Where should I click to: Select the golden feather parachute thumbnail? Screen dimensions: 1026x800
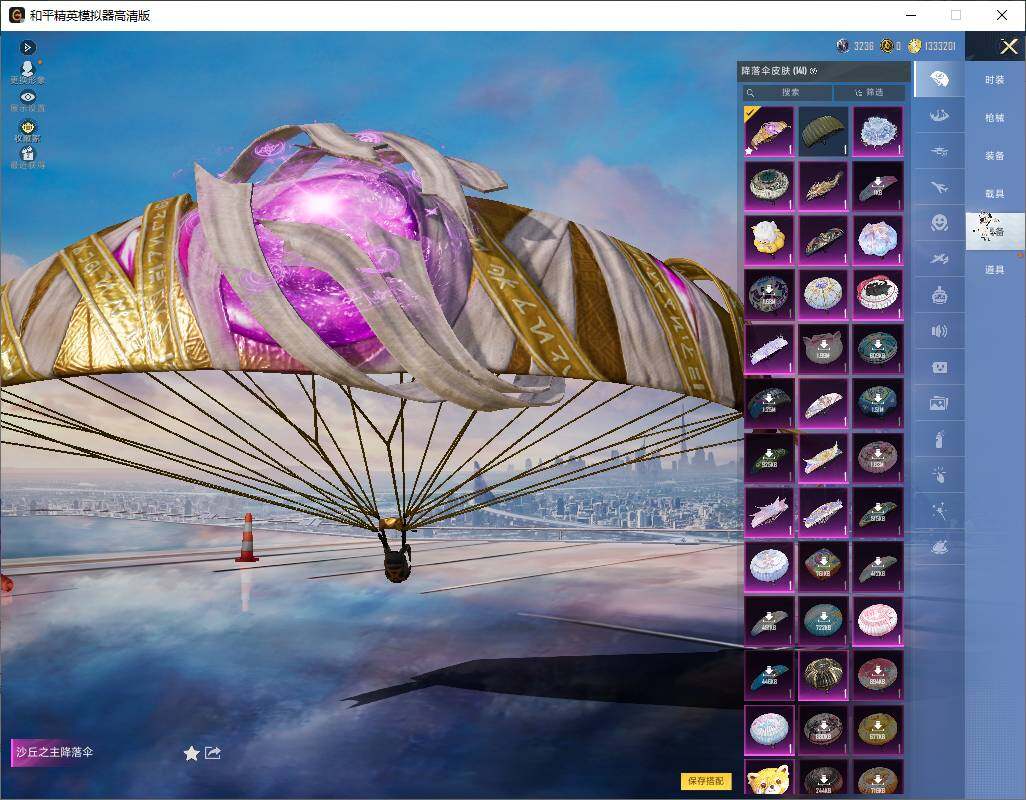823,186
